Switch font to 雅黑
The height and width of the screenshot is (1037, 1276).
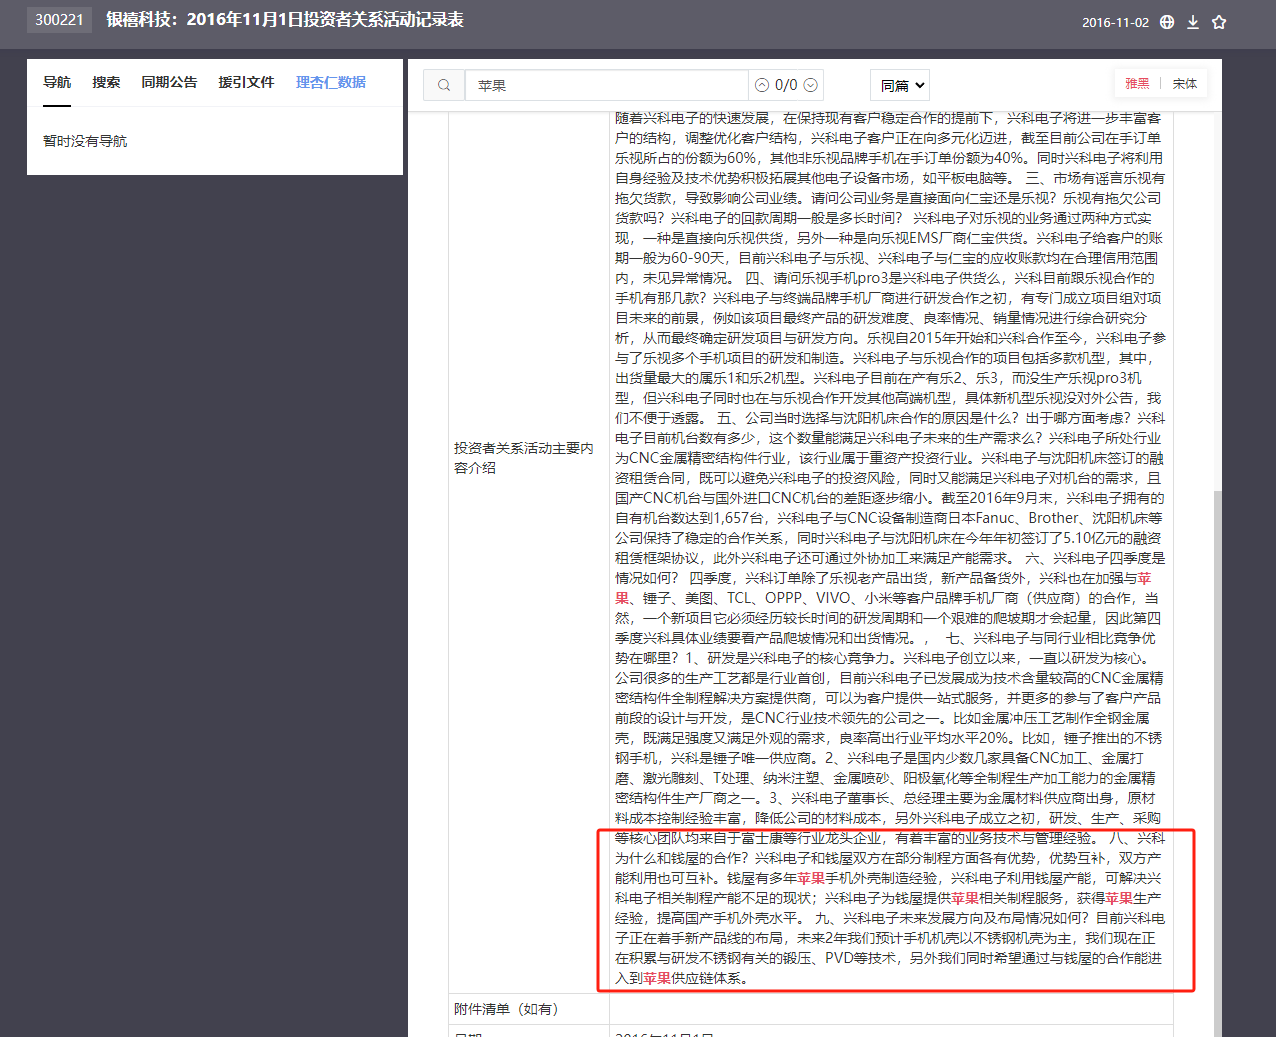pos(1137,84)
